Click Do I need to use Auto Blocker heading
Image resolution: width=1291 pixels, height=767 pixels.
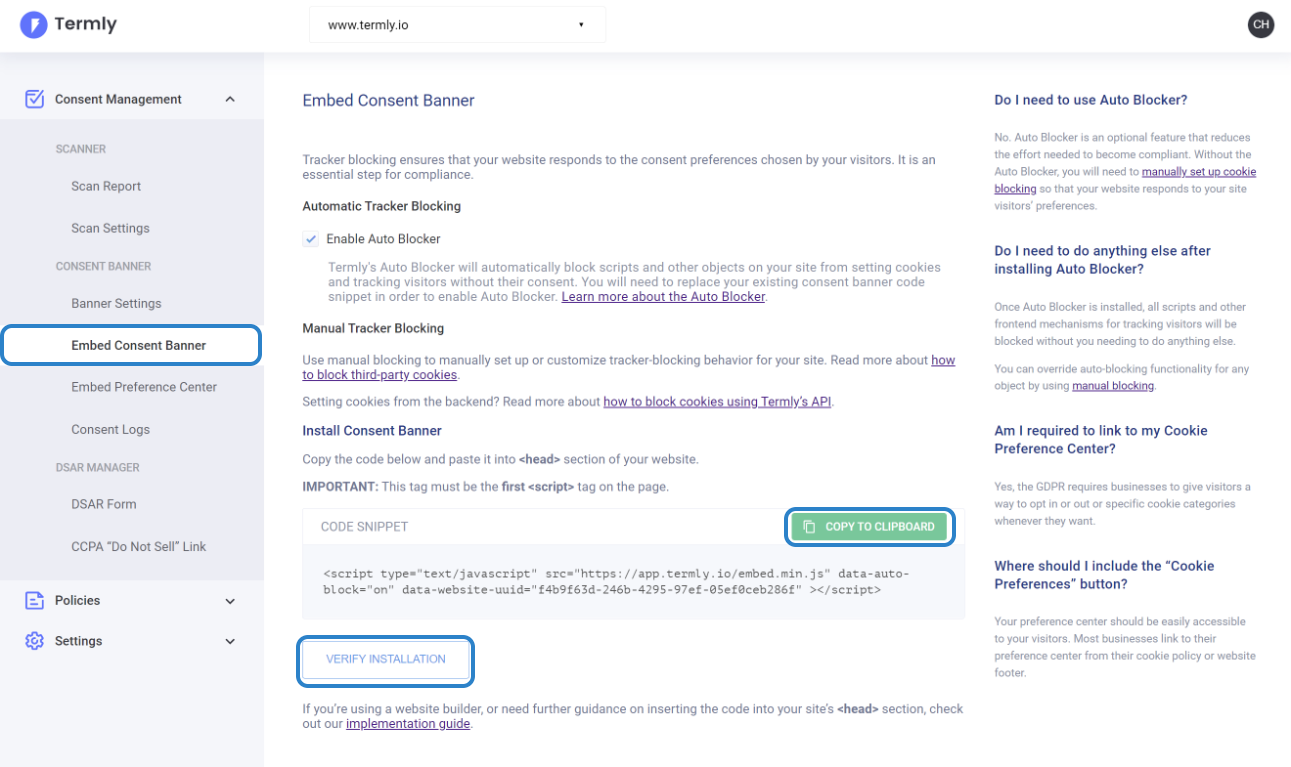[x=1091, y=100]
